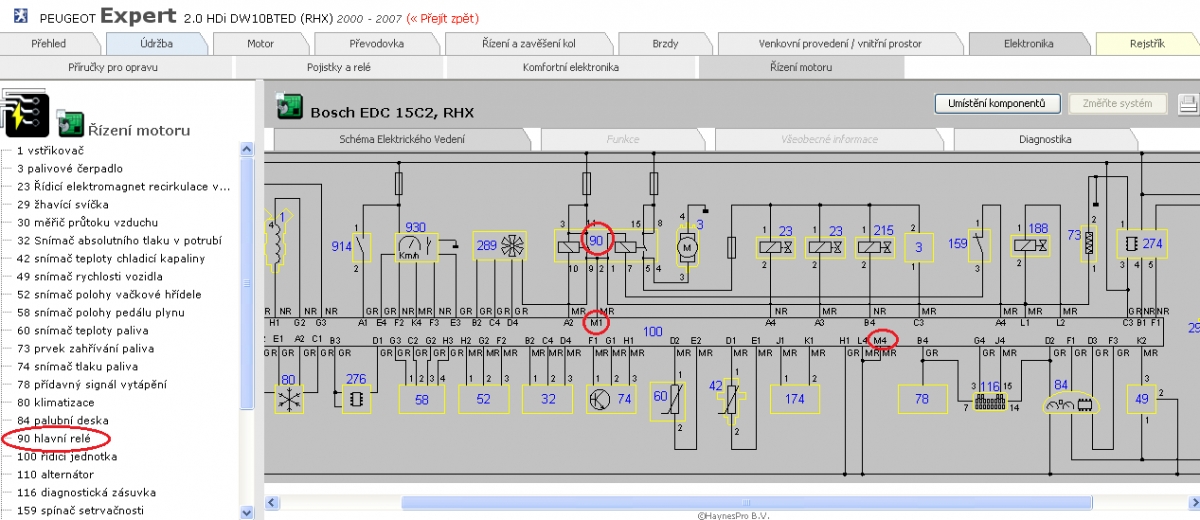Select diagnostic socket connector symbol 116

(989, 399)
